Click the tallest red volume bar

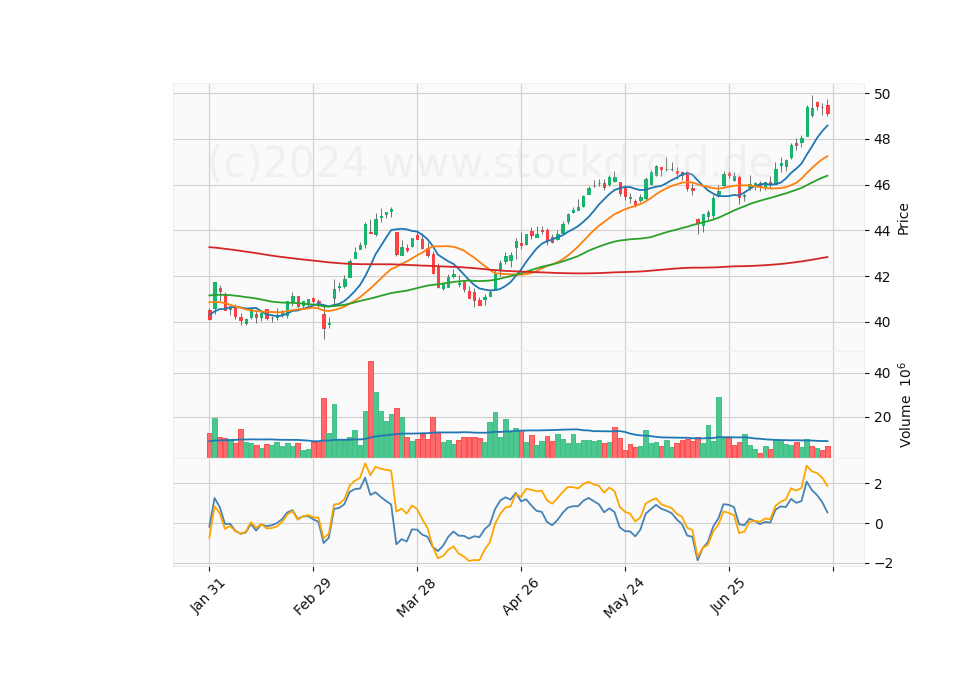click(x=371, y=410)
